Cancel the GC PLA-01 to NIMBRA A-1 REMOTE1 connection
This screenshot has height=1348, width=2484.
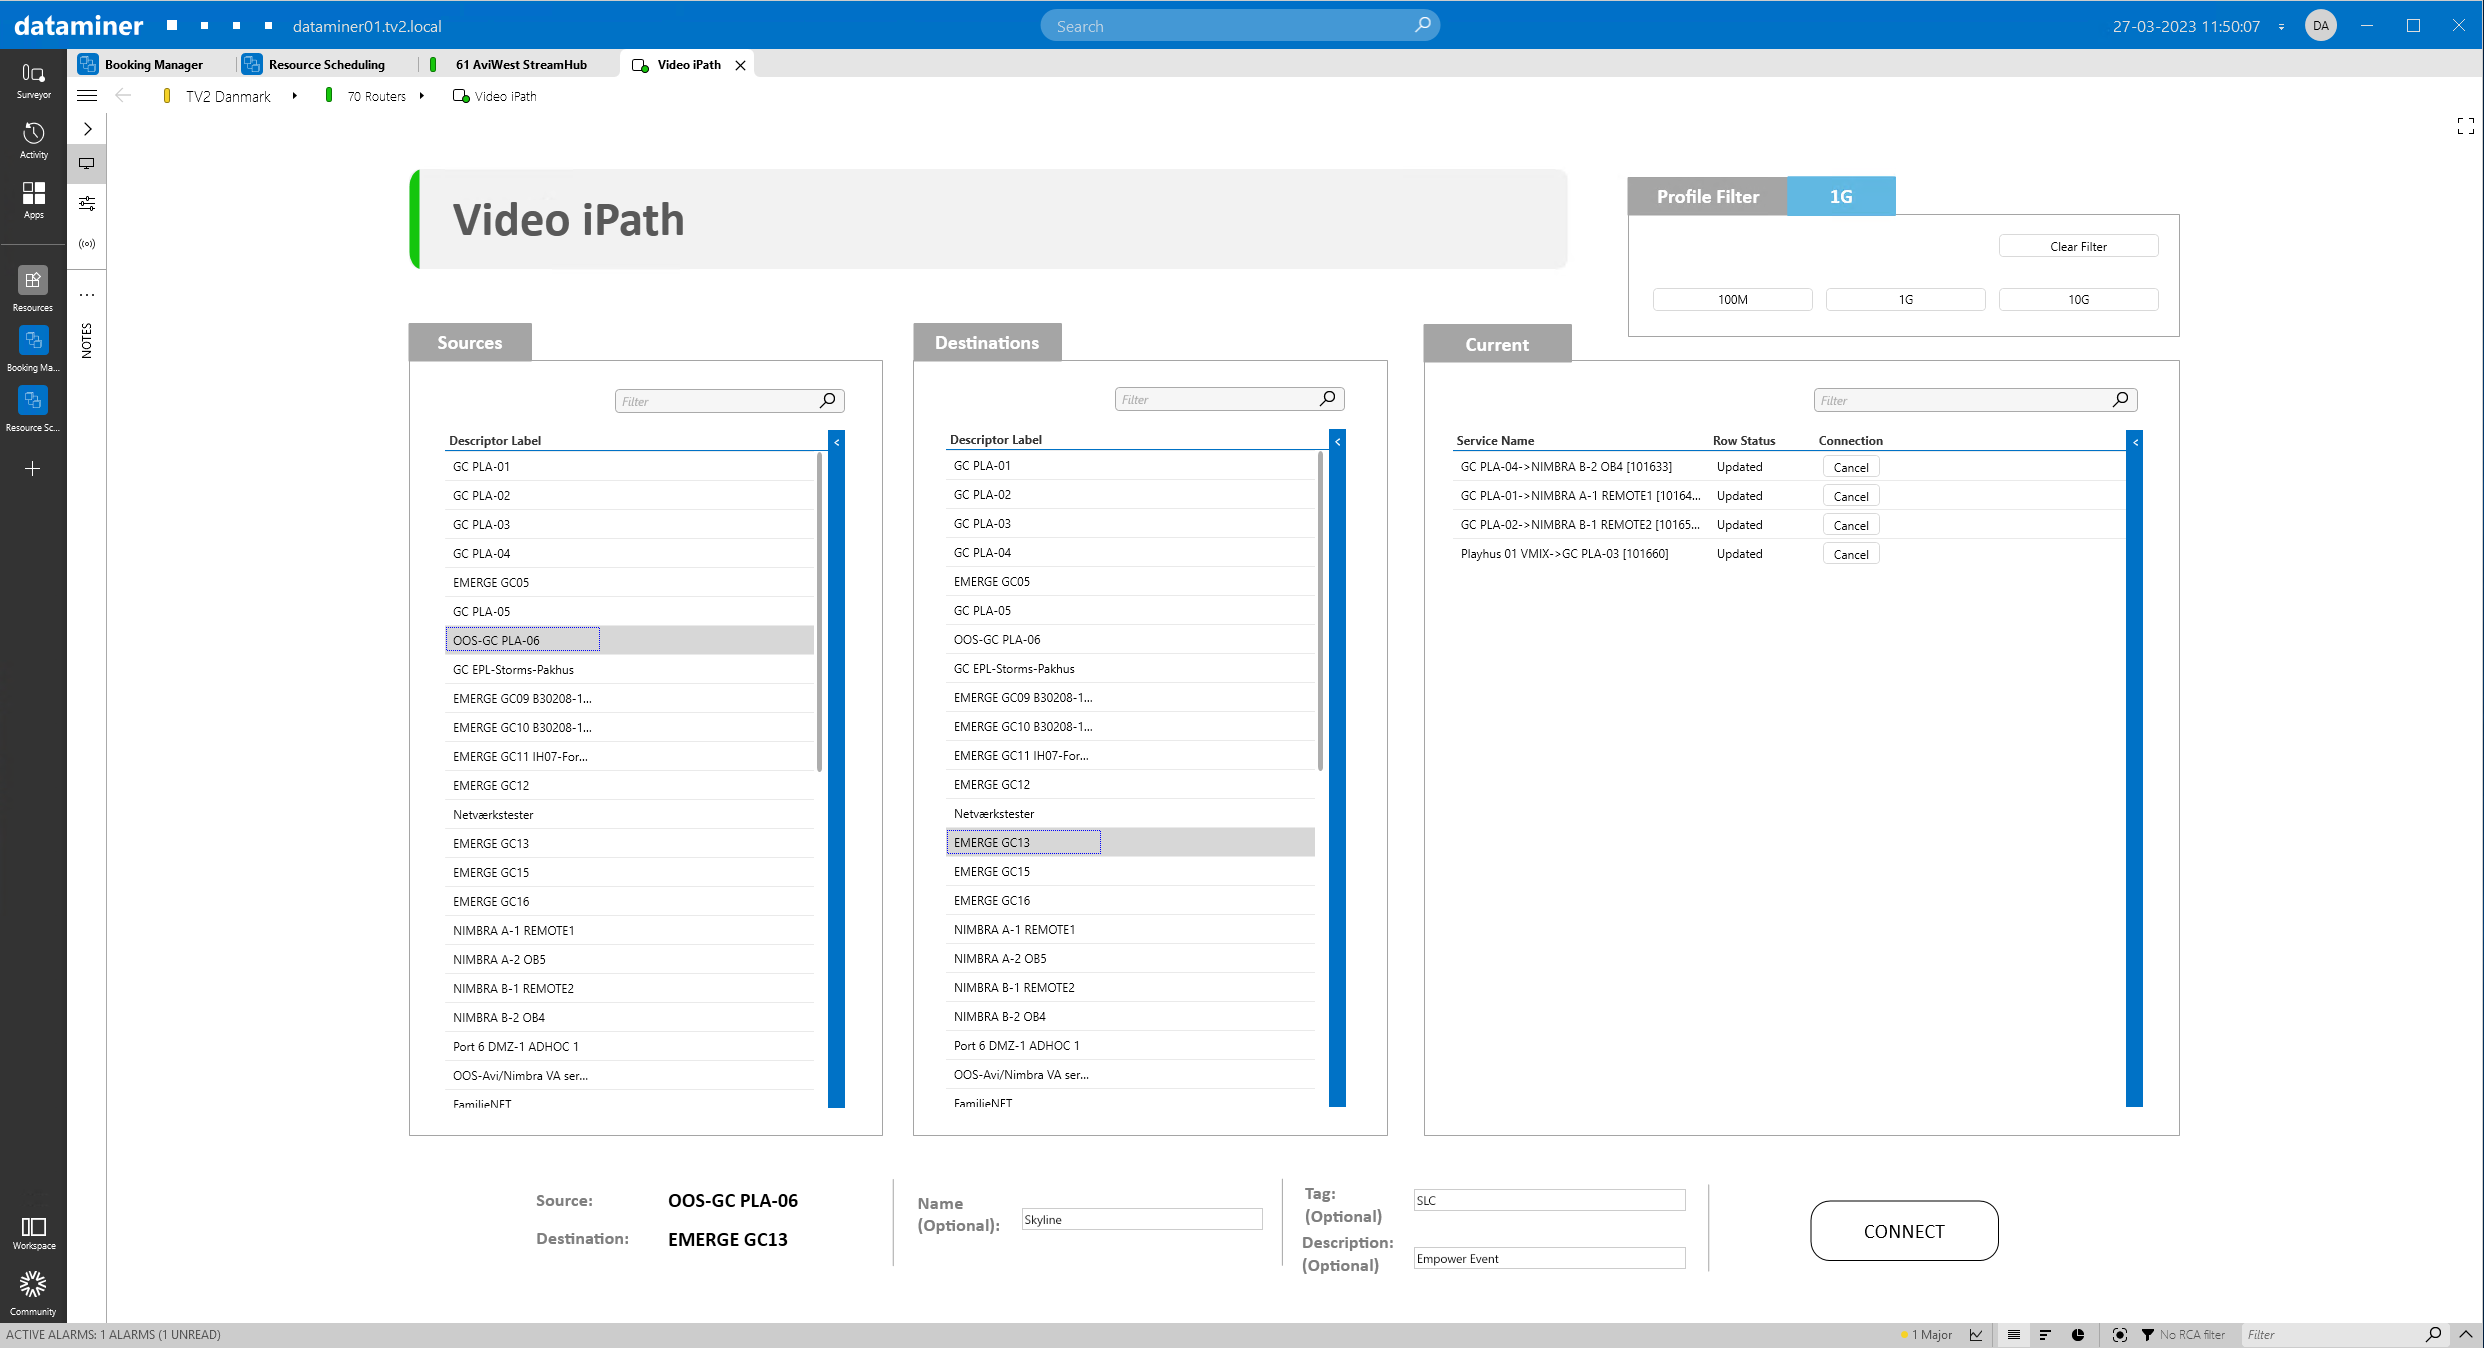click(x=1851, y=496)
